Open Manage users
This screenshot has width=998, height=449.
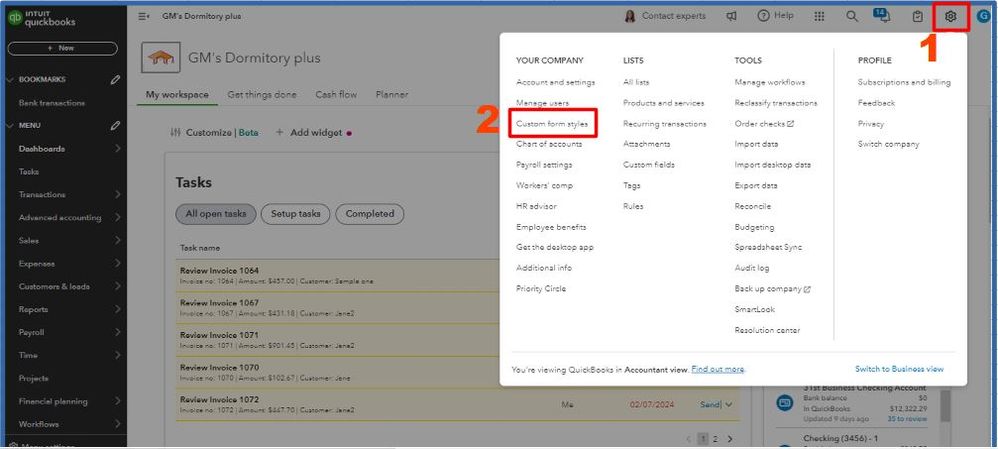point(542,103)
